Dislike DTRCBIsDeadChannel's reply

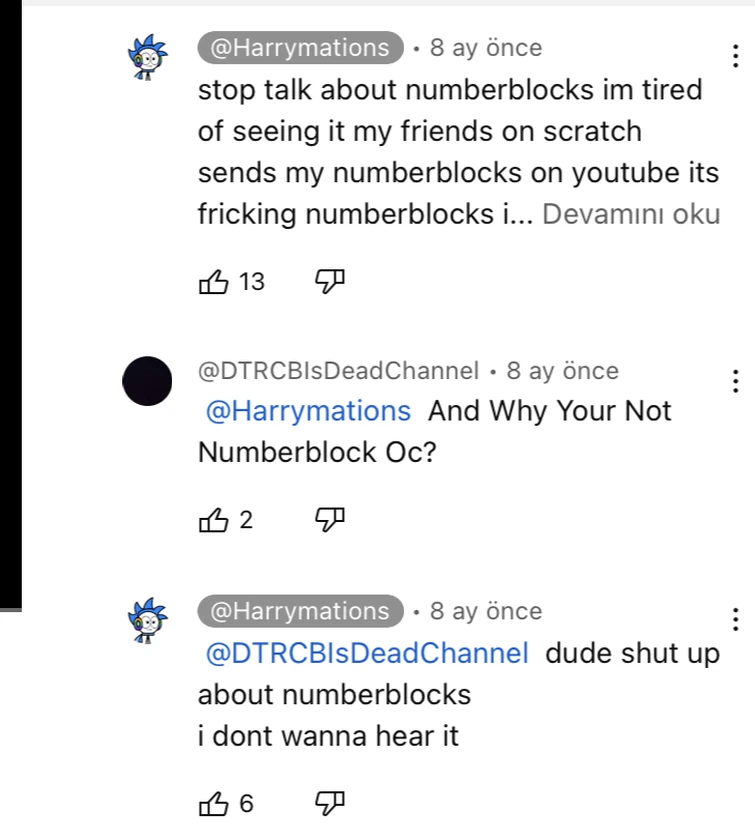tap(329, 519)
